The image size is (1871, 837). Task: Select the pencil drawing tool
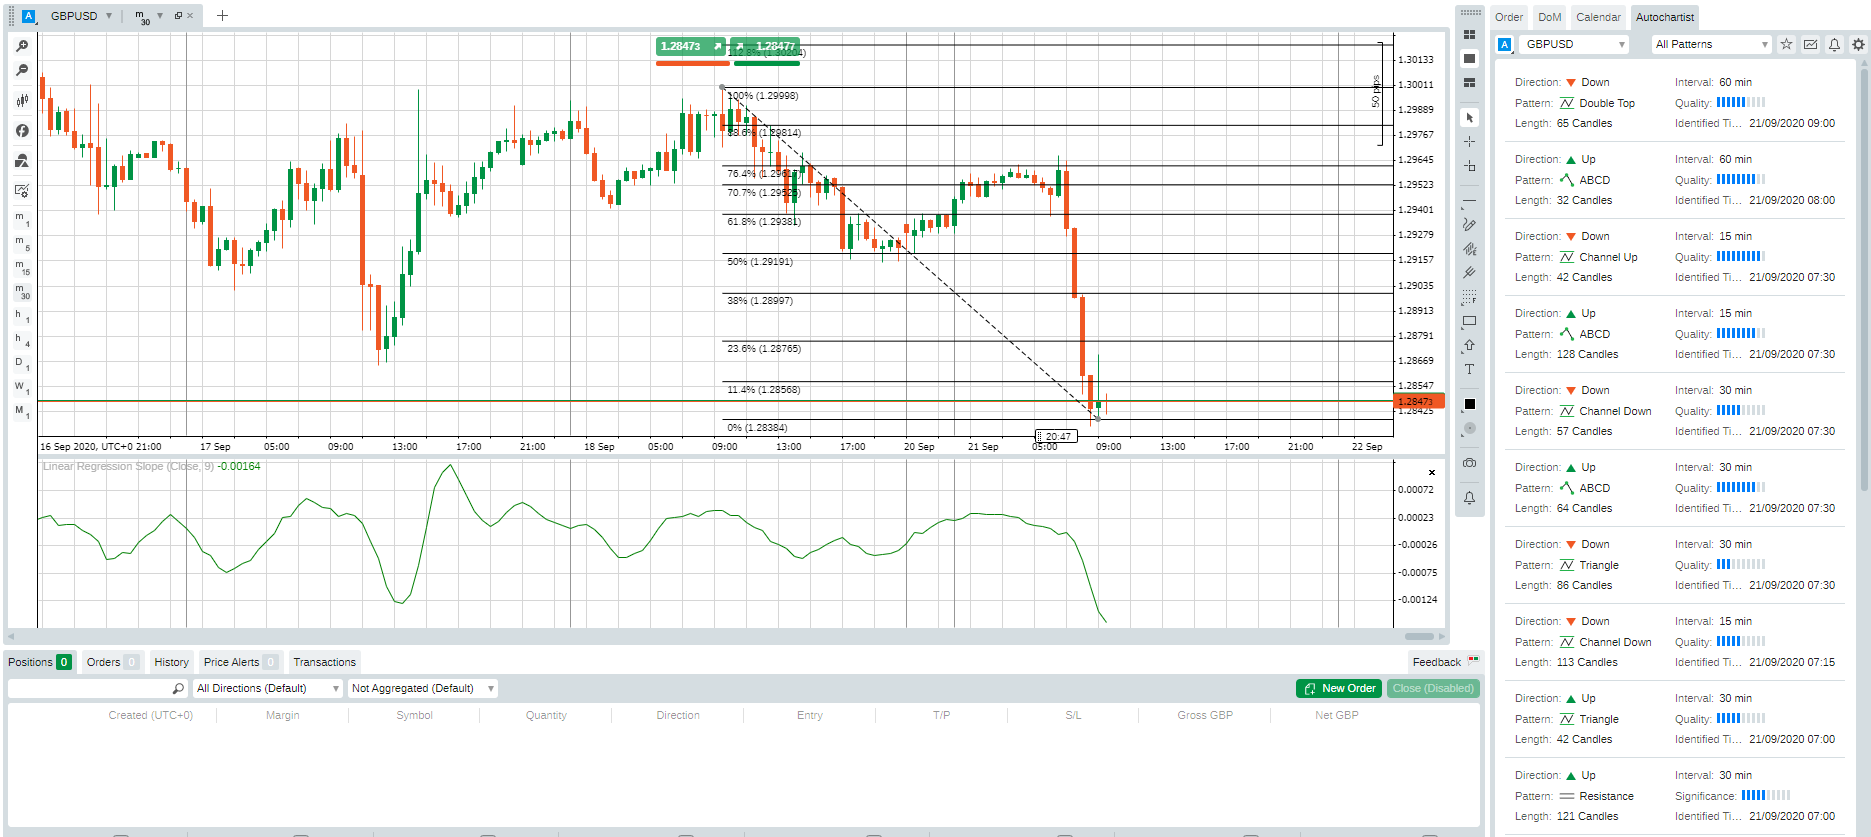pyautogui.click(x=1469, y=225)
